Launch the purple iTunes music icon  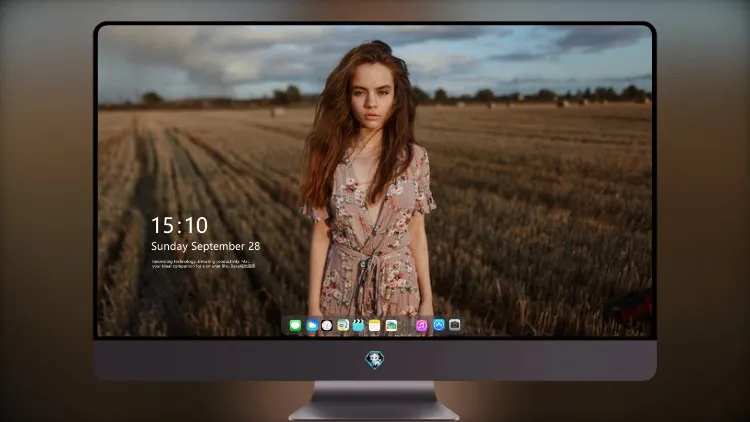pyautogui.click(x=421, y=325)
